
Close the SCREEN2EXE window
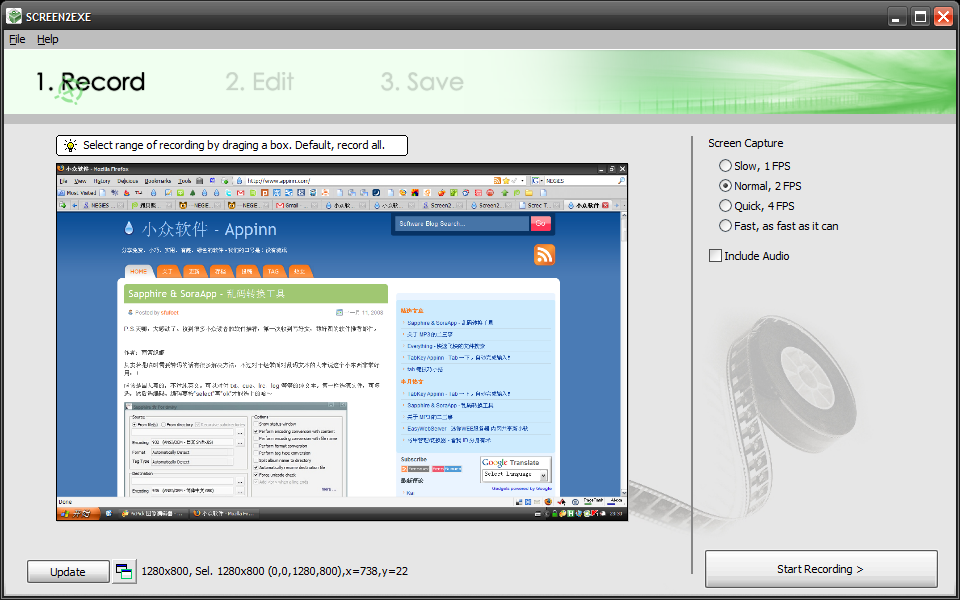point(943,17)
